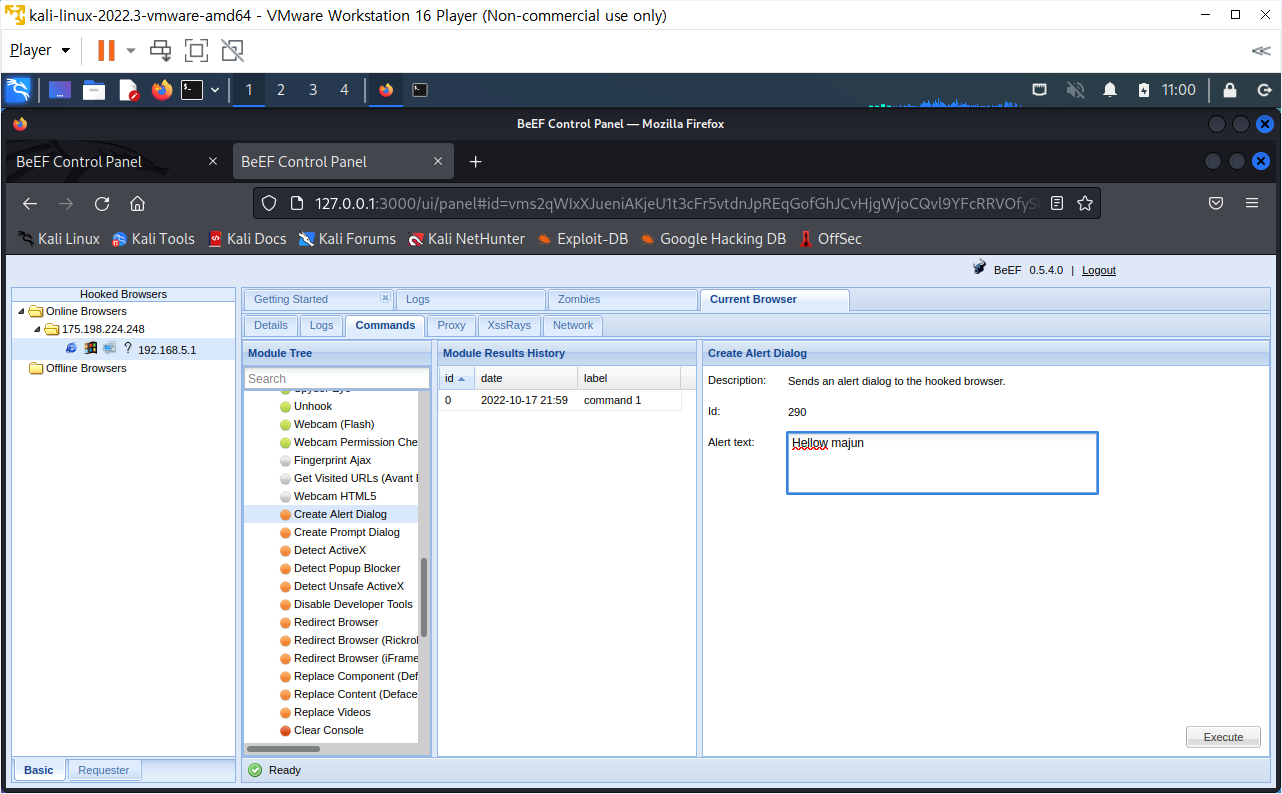
Task: Collapse Online Browsers tree node
Action: (21, 311)
